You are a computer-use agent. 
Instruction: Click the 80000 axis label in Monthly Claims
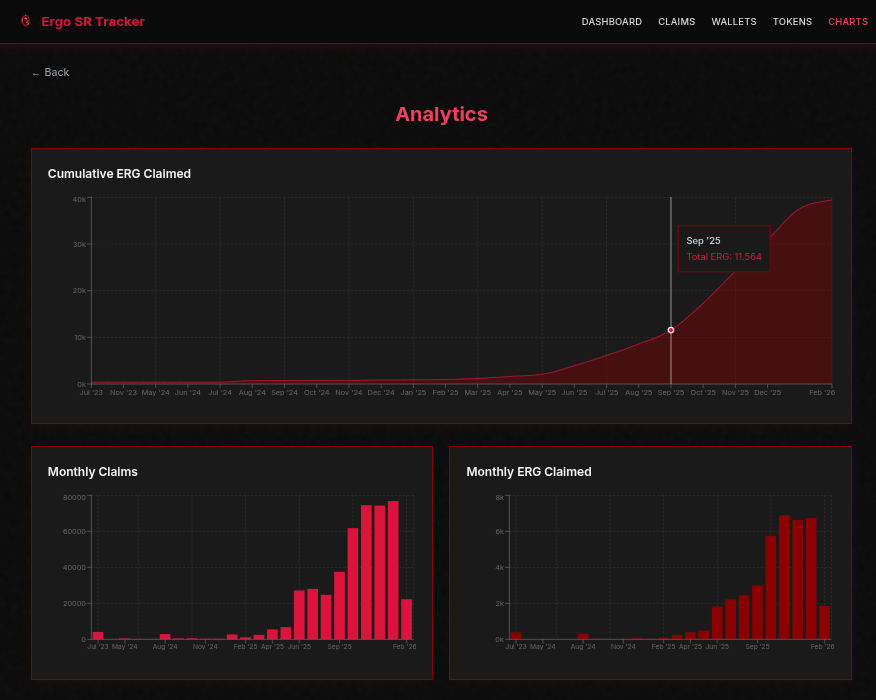(x=74, y=497)
